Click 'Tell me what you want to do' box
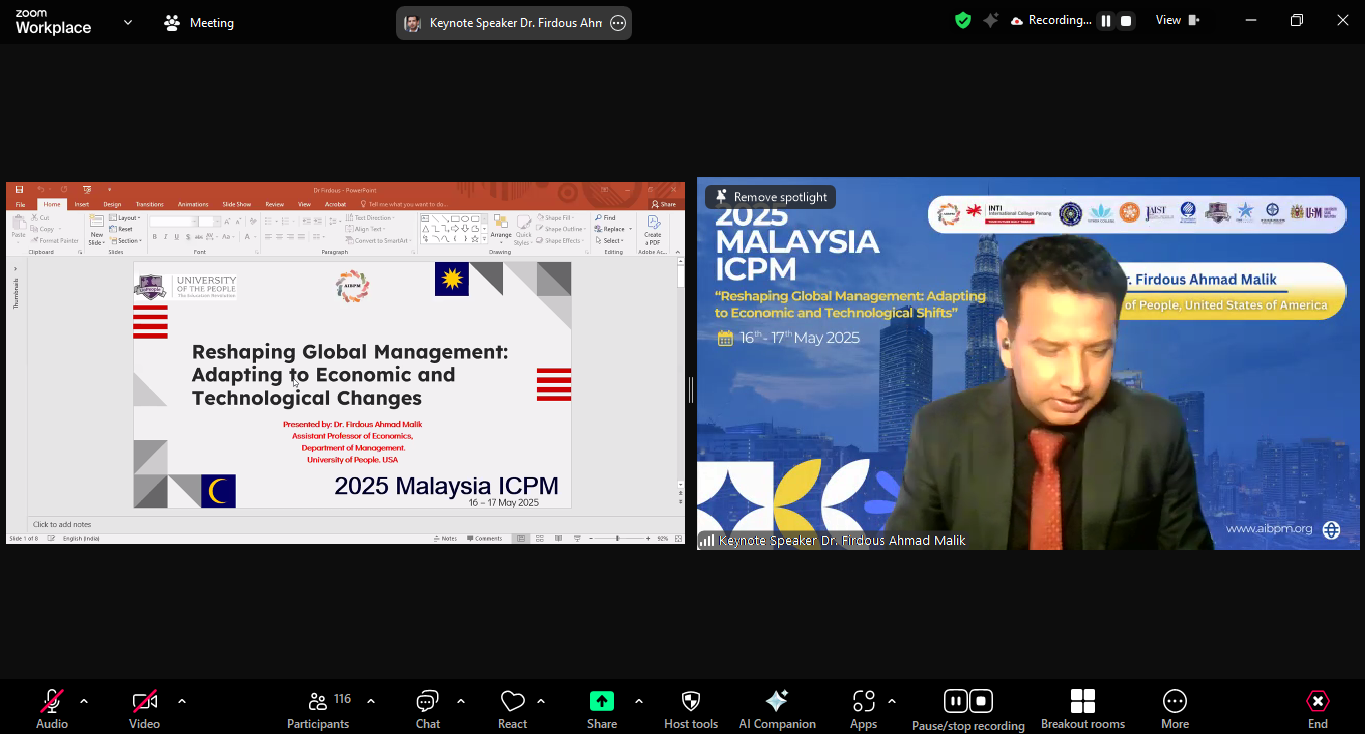1365x734 pixels. (x=406, y=204)
